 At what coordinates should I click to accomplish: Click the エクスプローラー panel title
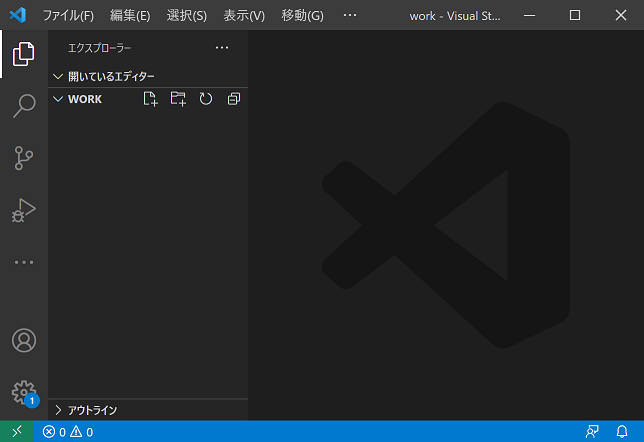(x=99, y=48)
